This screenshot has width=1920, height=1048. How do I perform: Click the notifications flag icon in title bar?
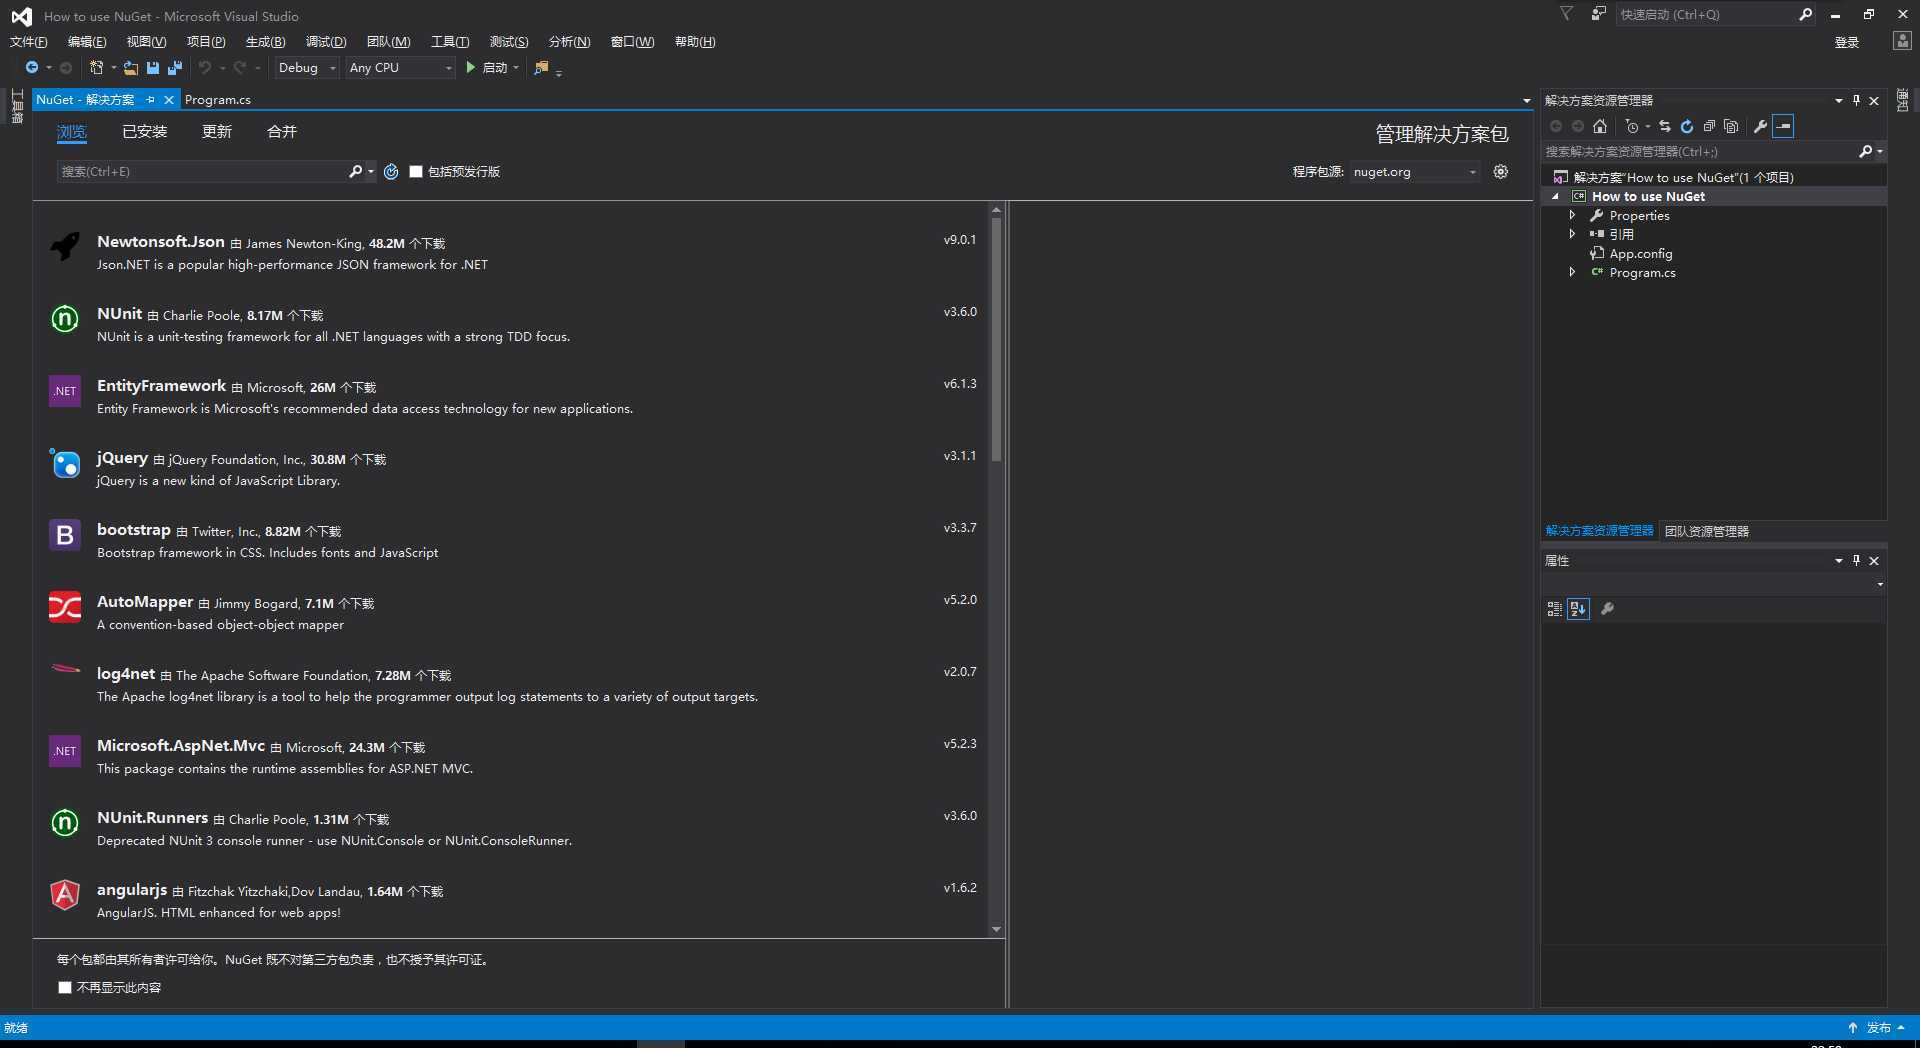click(x=1566, y=13)
